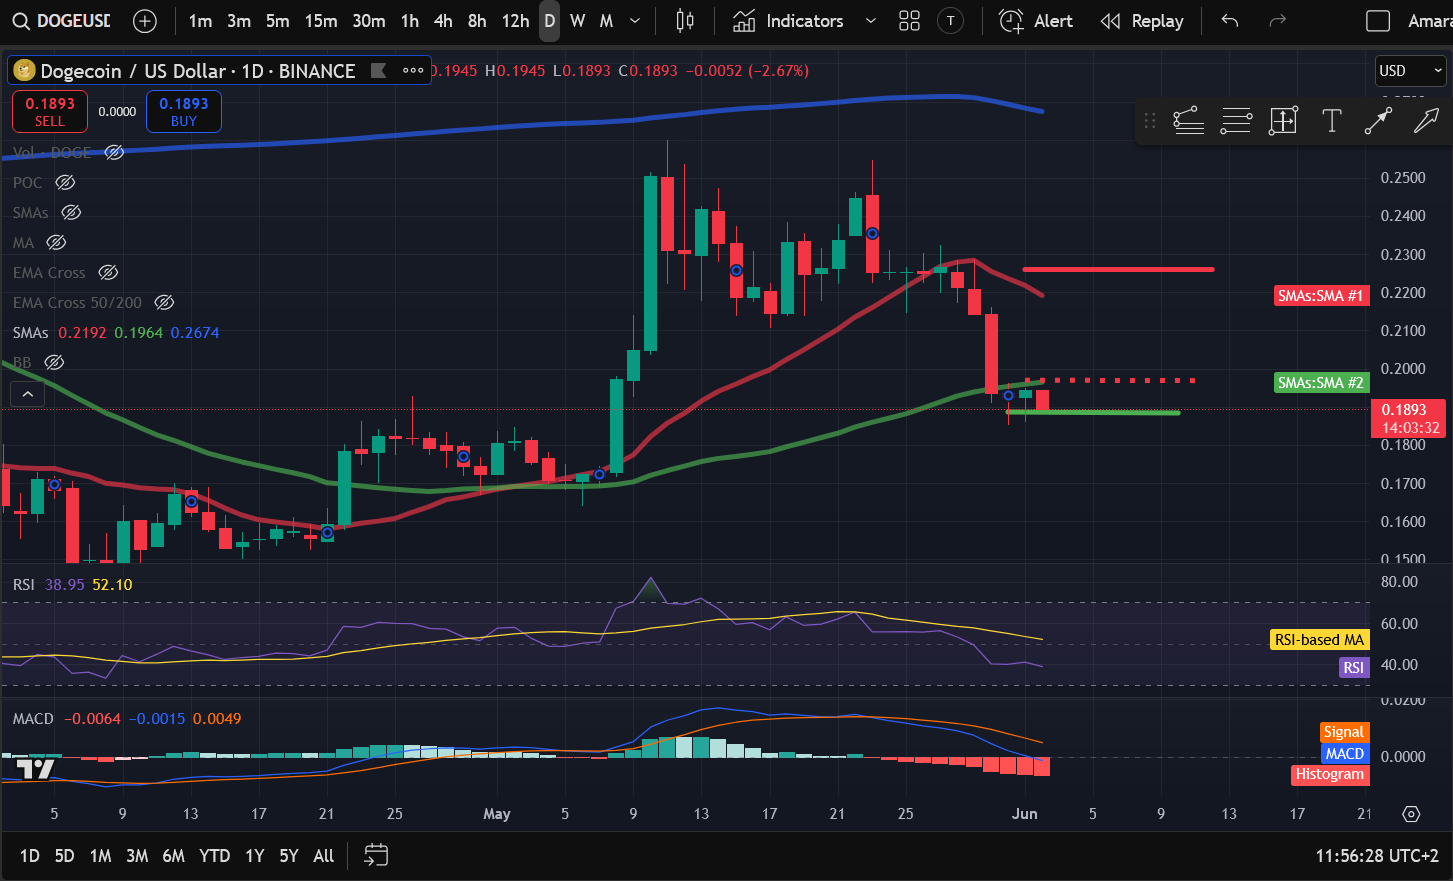Click the current price 0.1893 countdown label
The image size is (1453, 881).
pyautogui.click(x=1409, y=418)
